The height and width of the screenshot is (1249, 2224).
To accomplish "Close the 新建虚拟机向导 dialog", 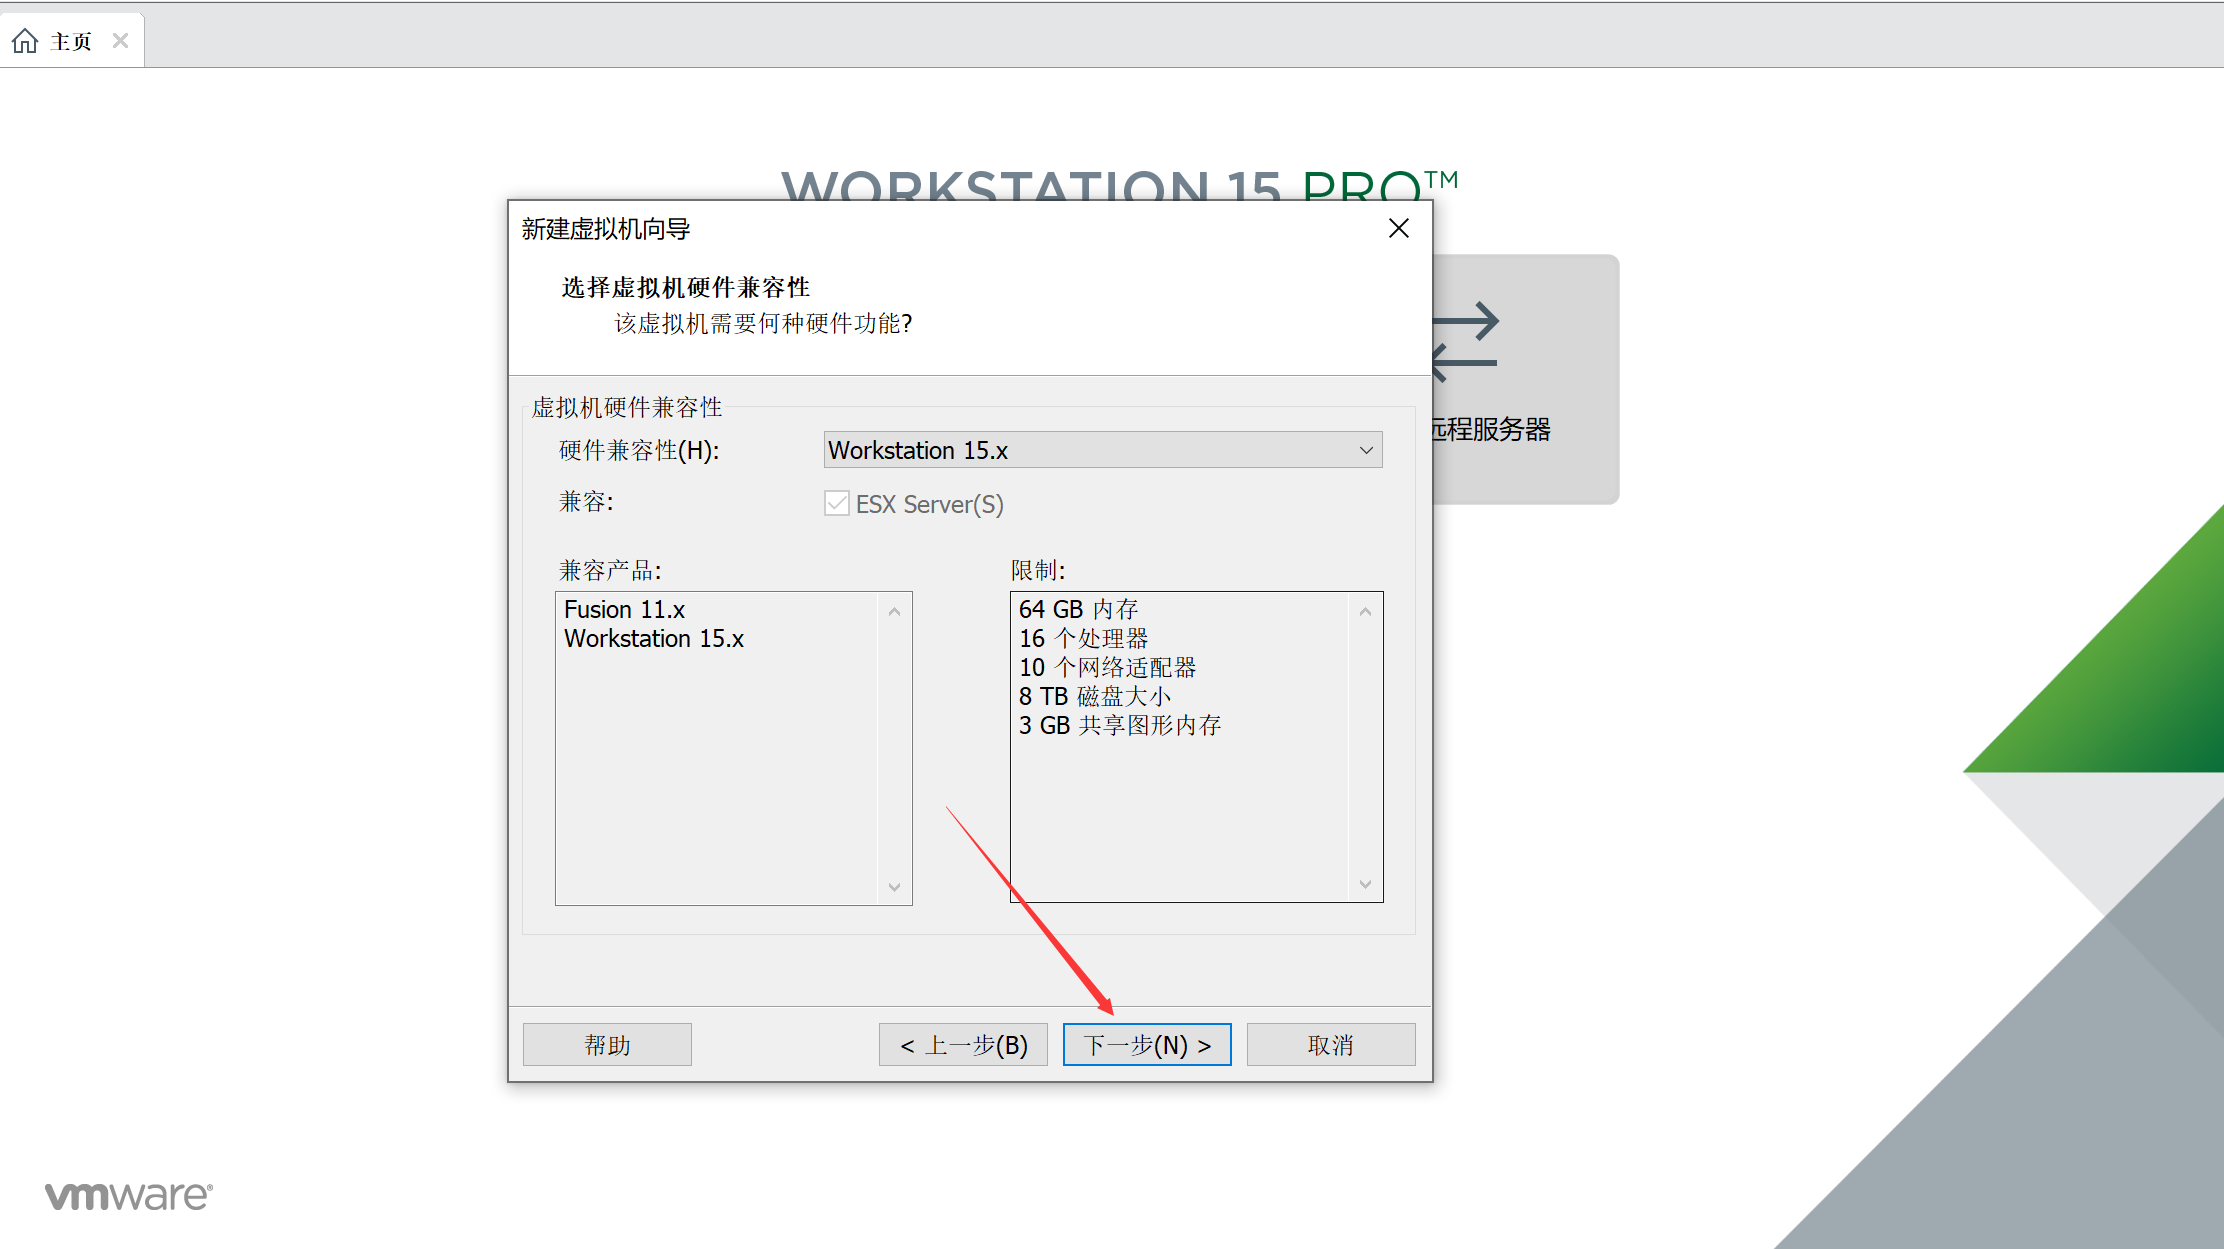I will [x=1399, y=228].
